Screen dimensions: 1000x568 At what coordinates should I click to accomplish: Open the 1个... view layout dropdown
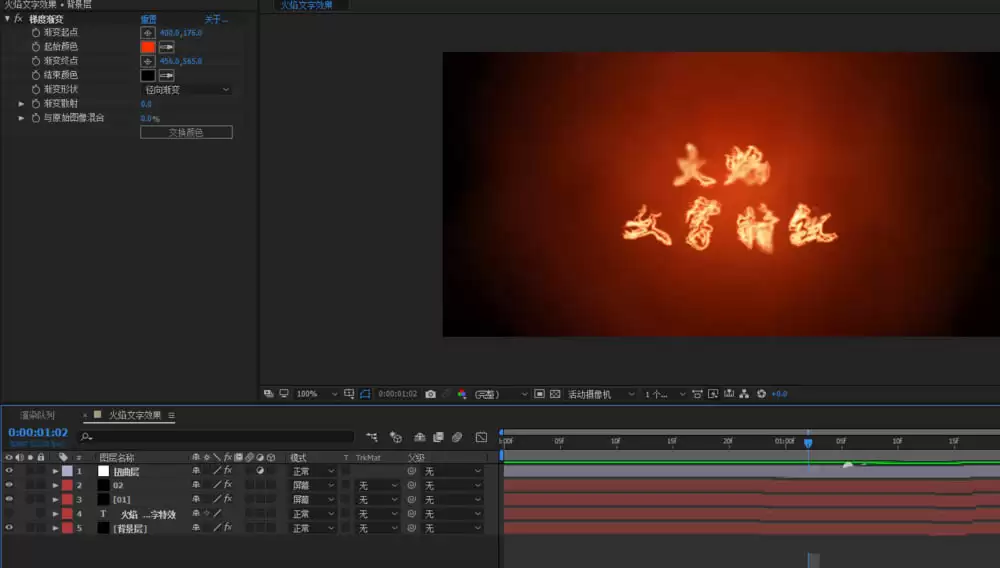(x=665, y=395)
